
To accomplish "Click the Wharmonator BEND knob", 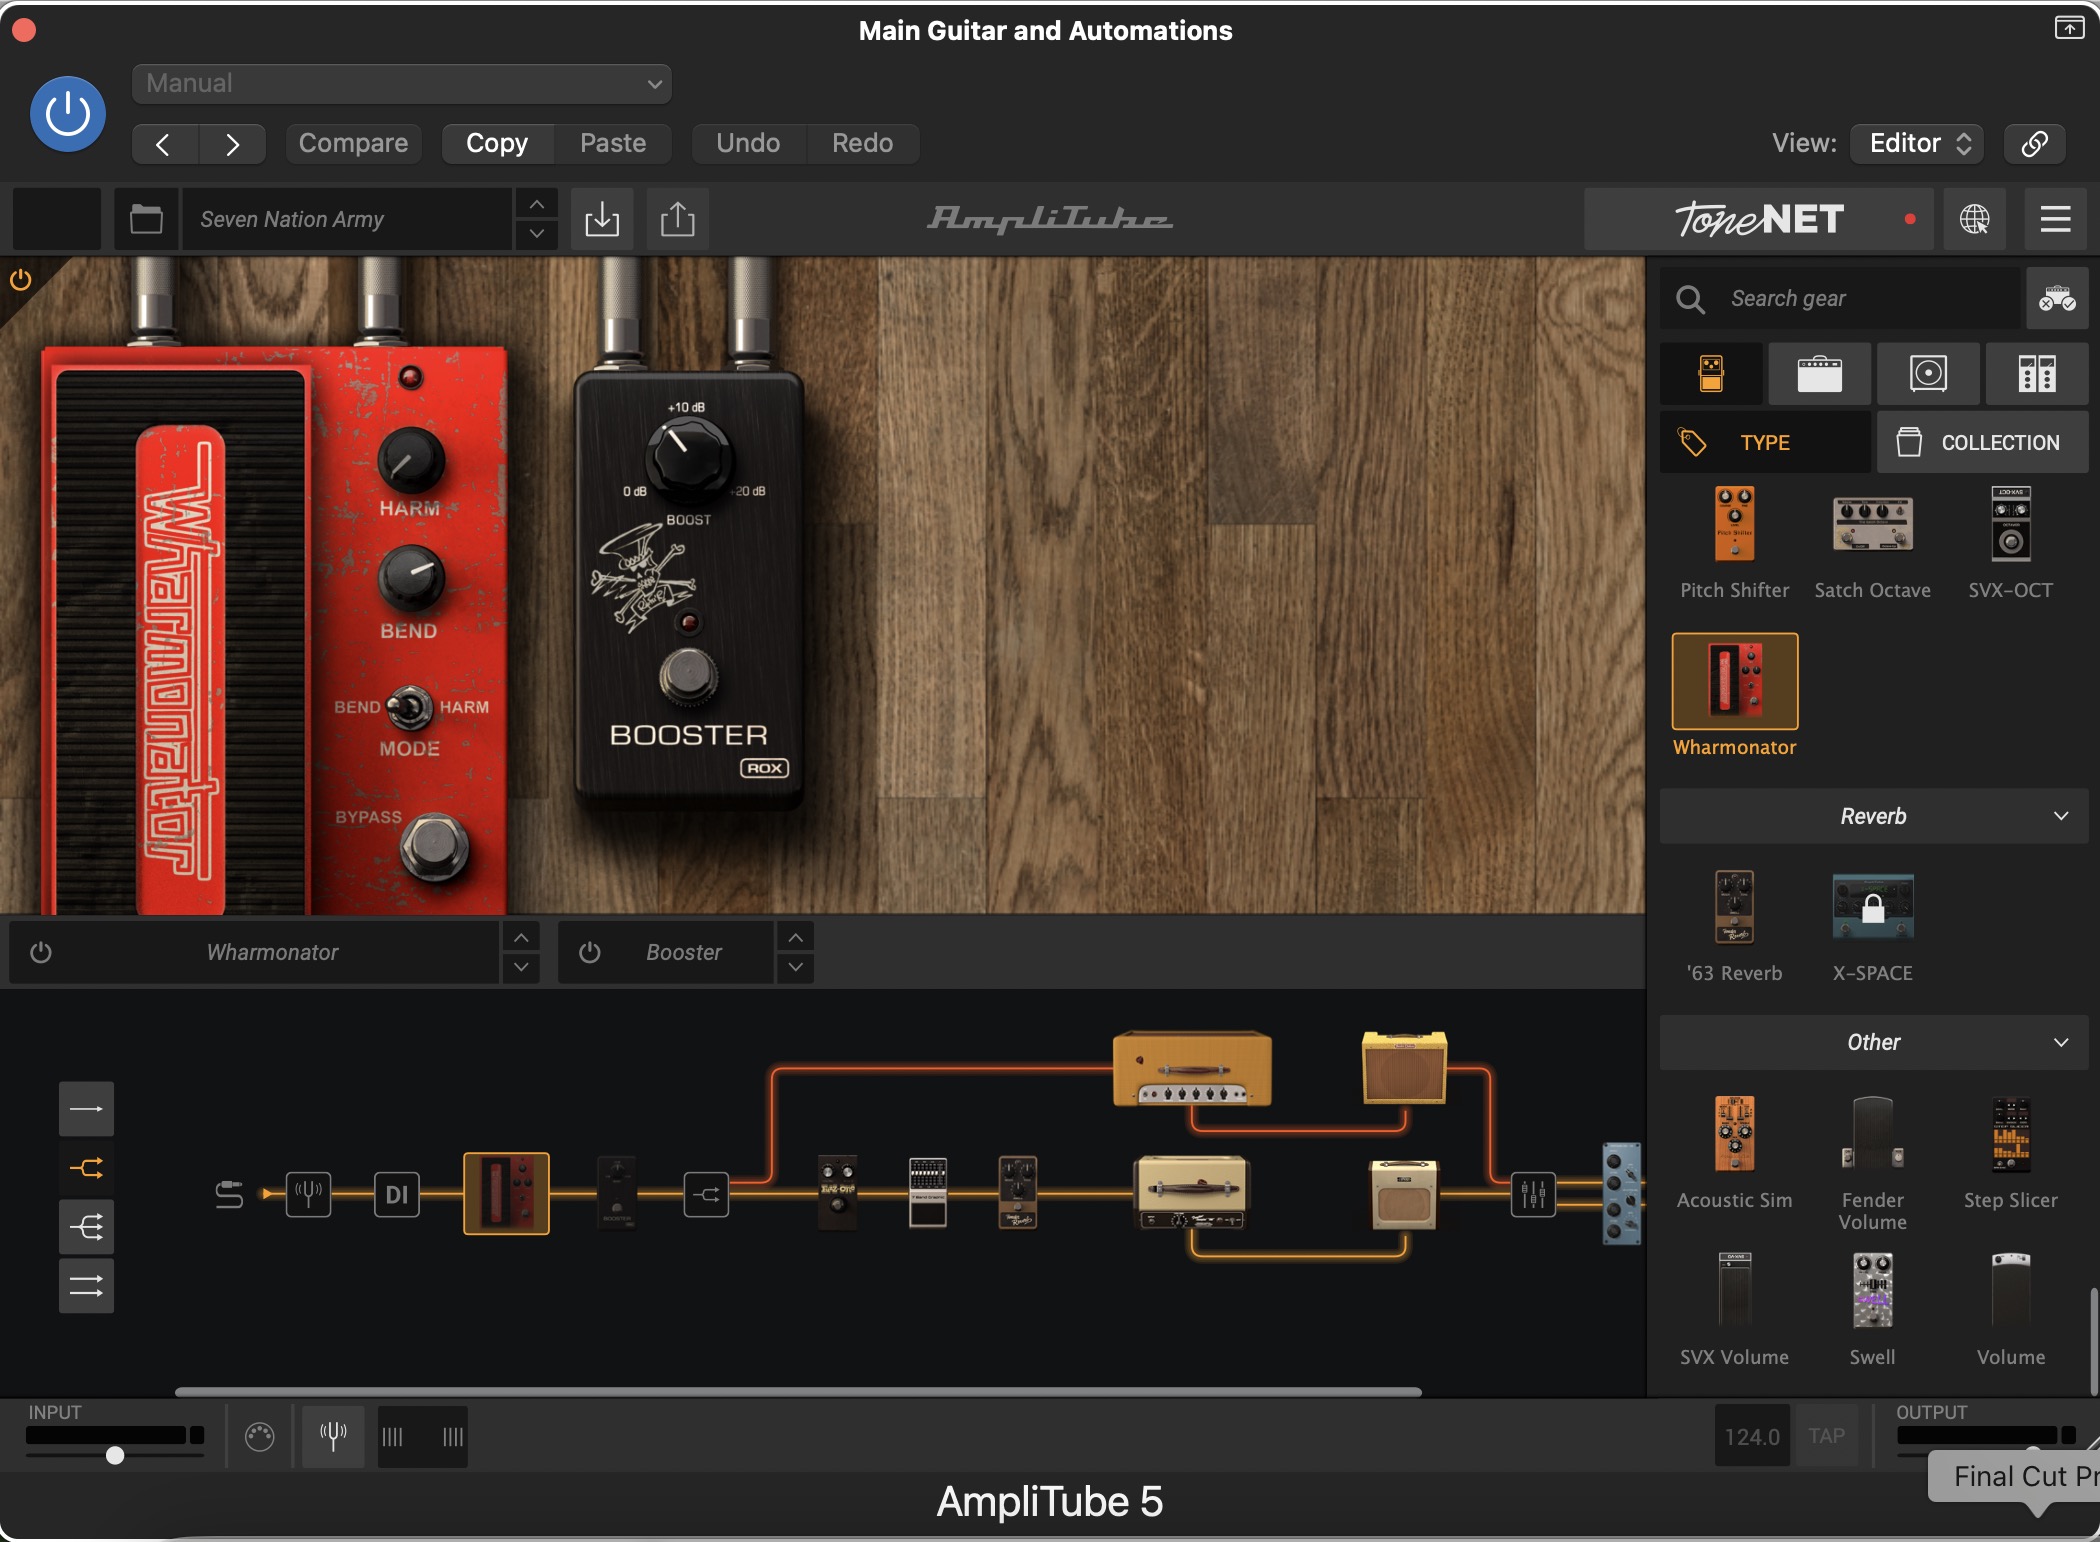I will pos(410,578).
